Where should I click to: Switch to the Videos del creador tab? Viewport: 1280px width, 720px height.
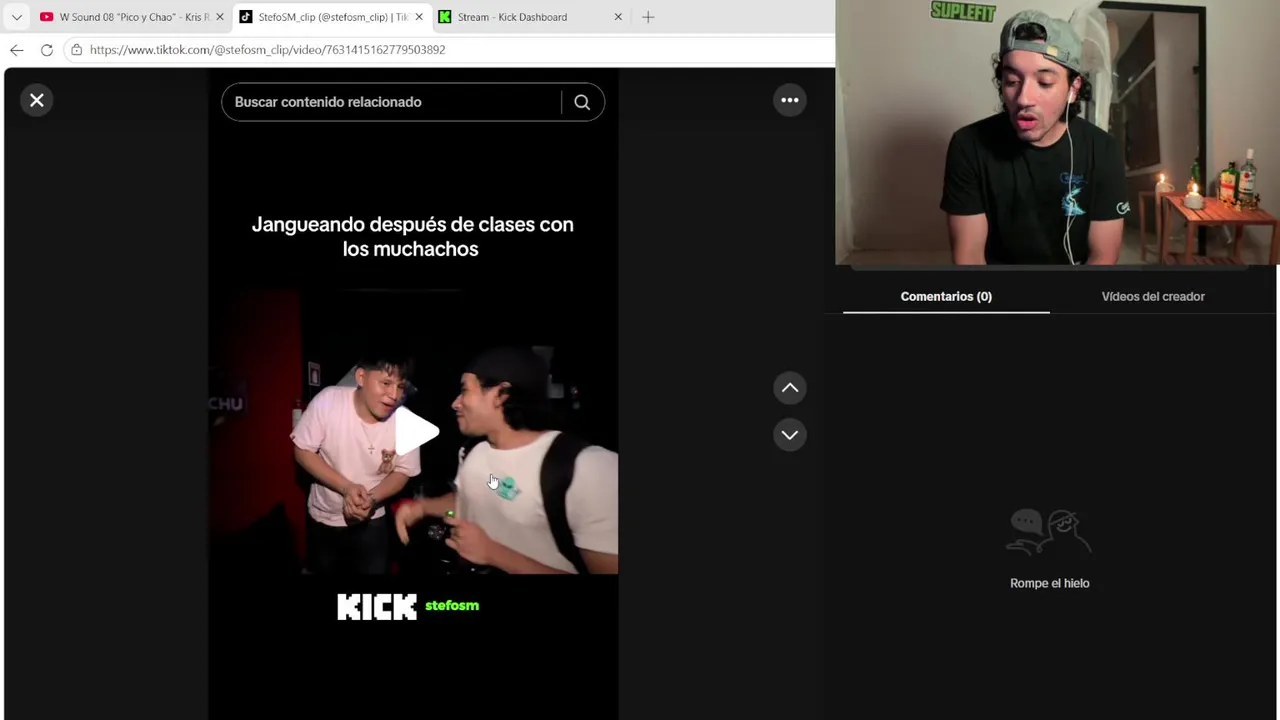pos(1153,296)
